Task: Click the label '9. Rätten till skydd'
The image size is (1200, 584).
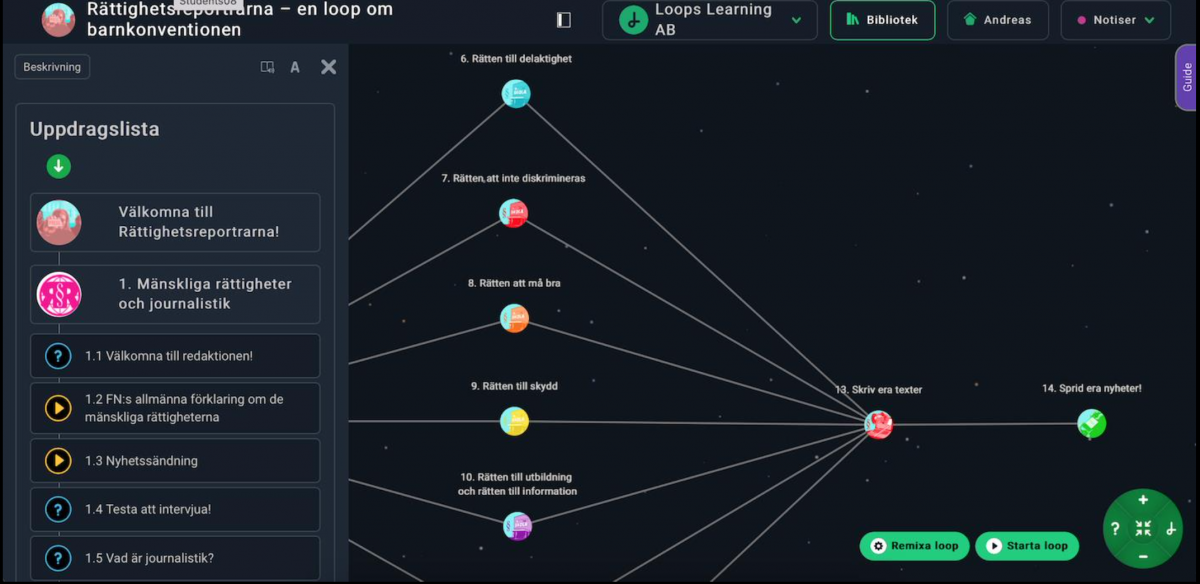Action: pyautogui.click(x=514, y=386)
